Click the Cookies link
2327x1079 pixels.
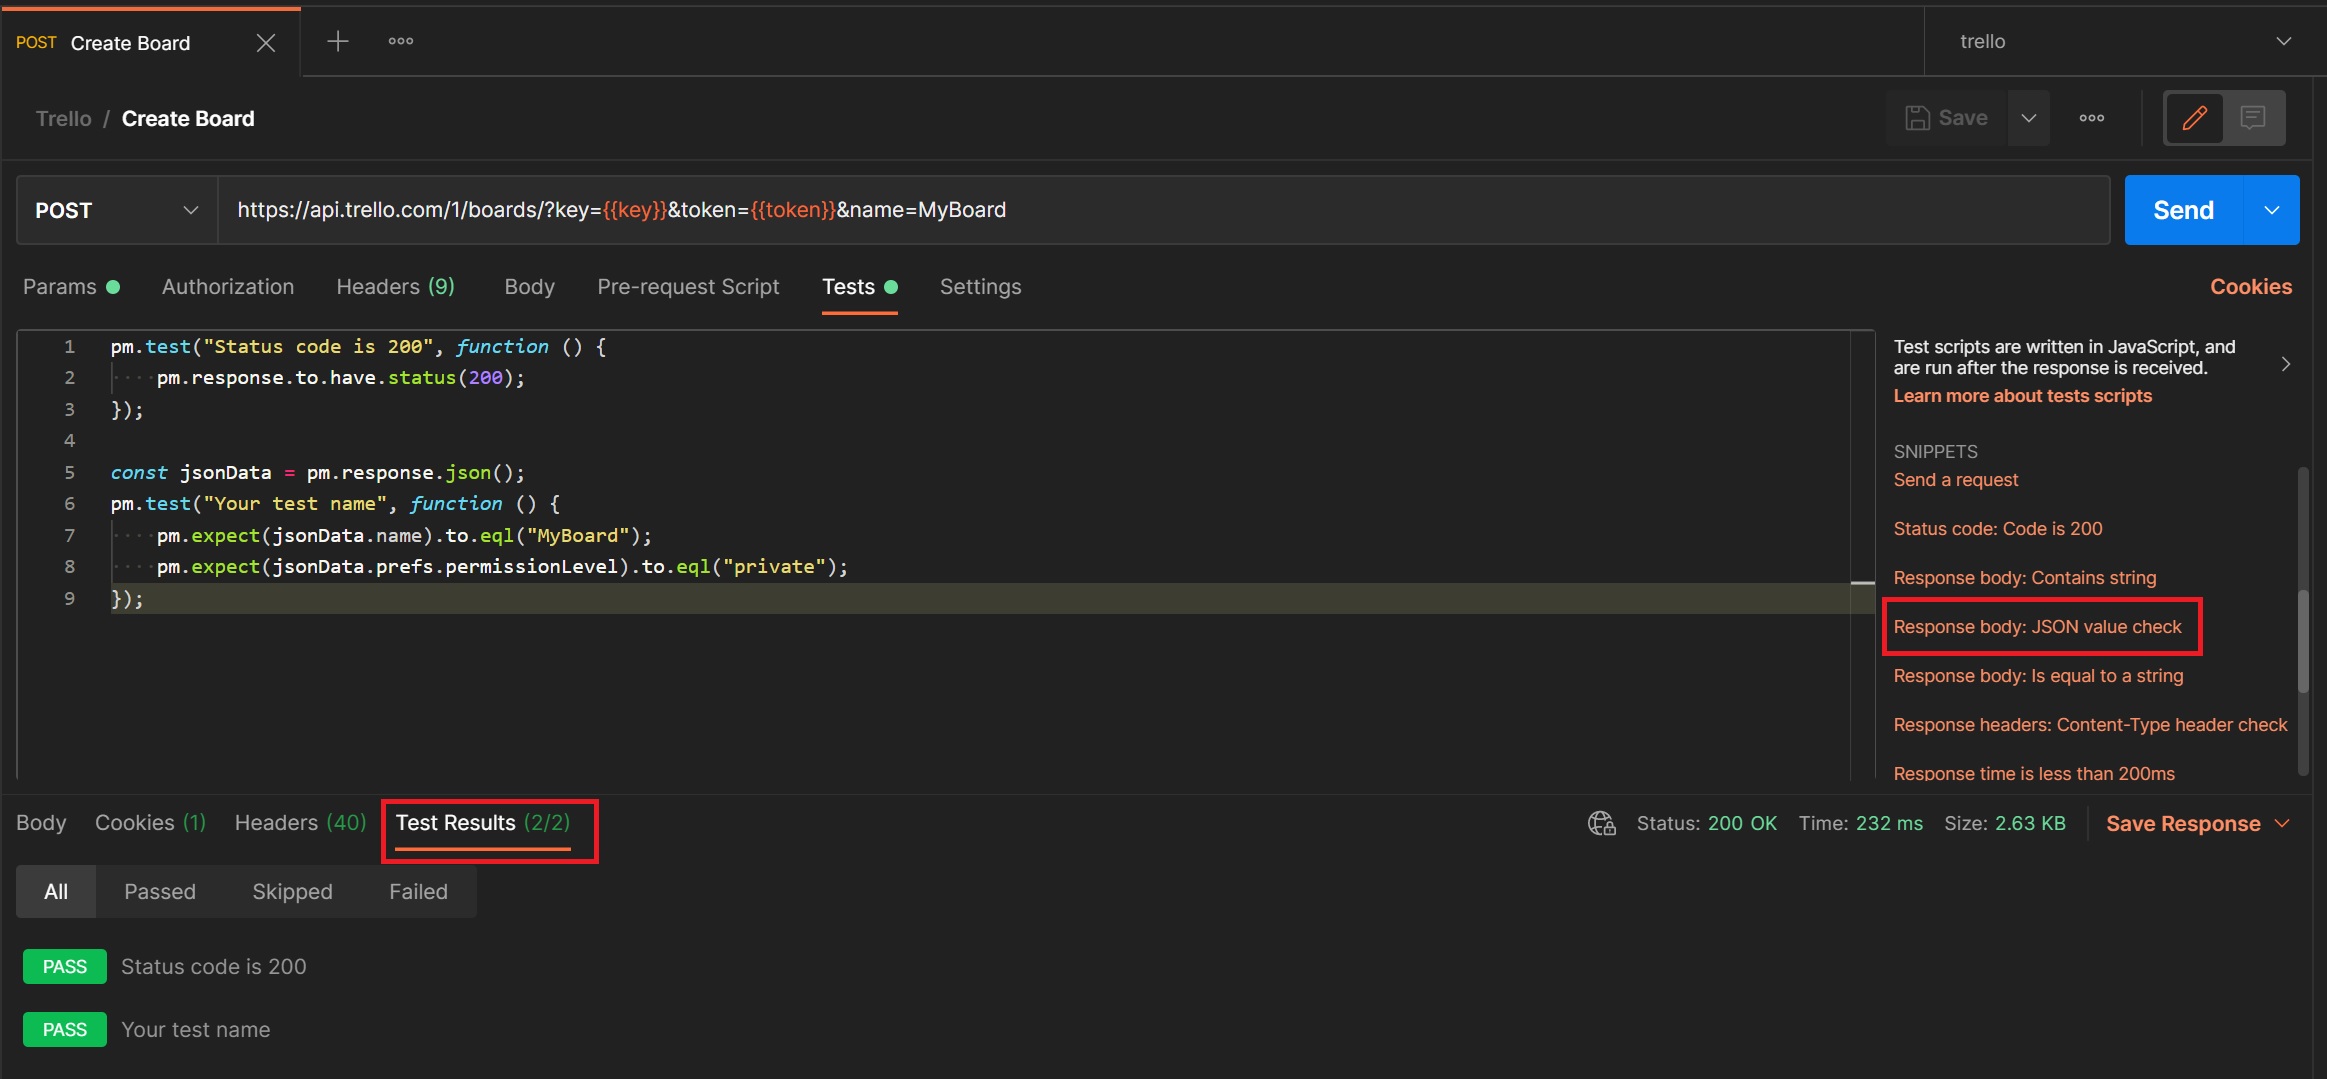tap(2250, 287)
